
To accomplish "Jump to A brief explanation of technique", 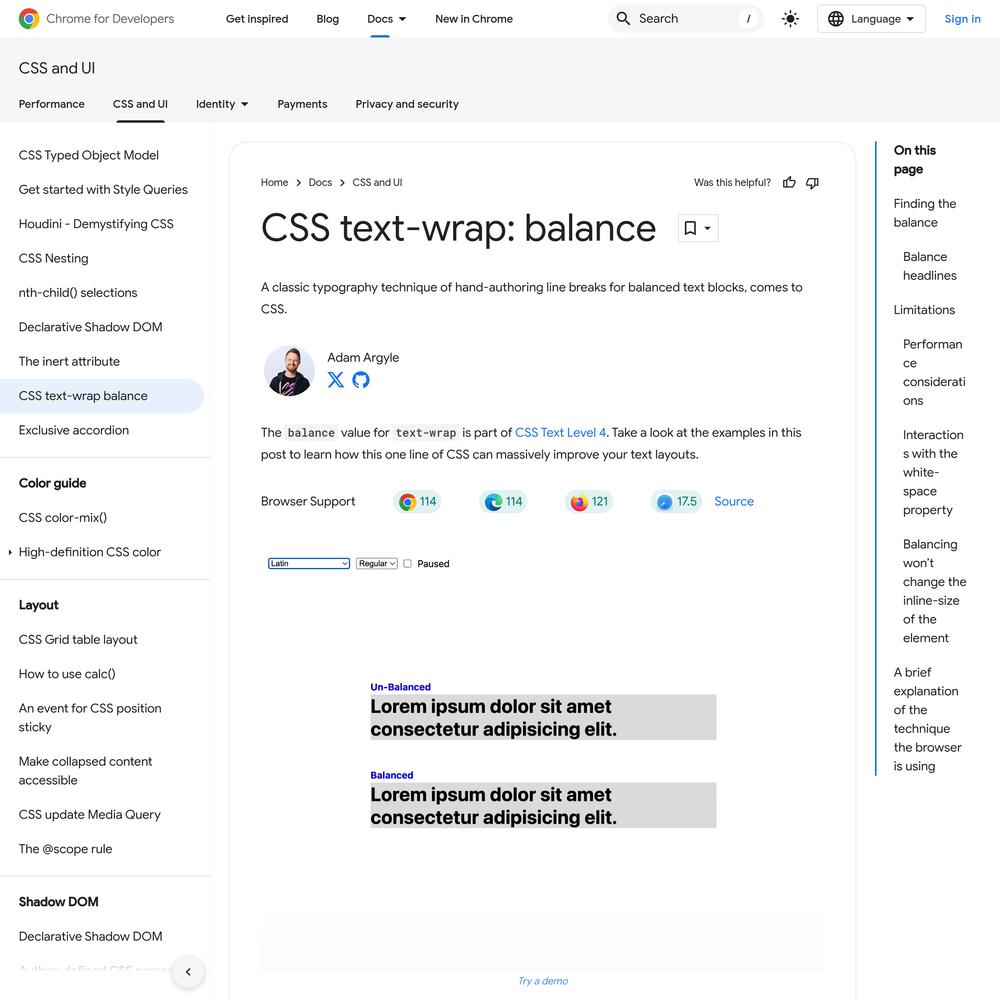I will click(927, 719).
